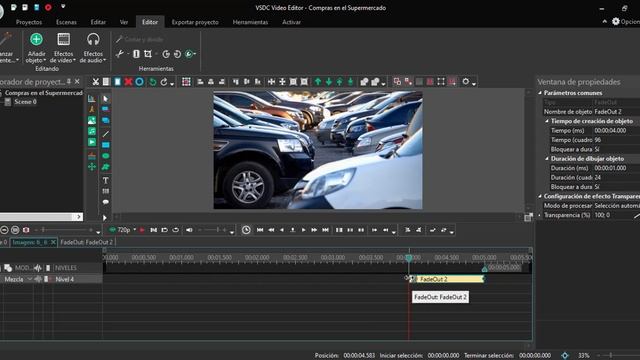This screenshot has width=640, height=360.
Task: Jump to end with the skip-to-end button
Action: [x=325, y=230]
